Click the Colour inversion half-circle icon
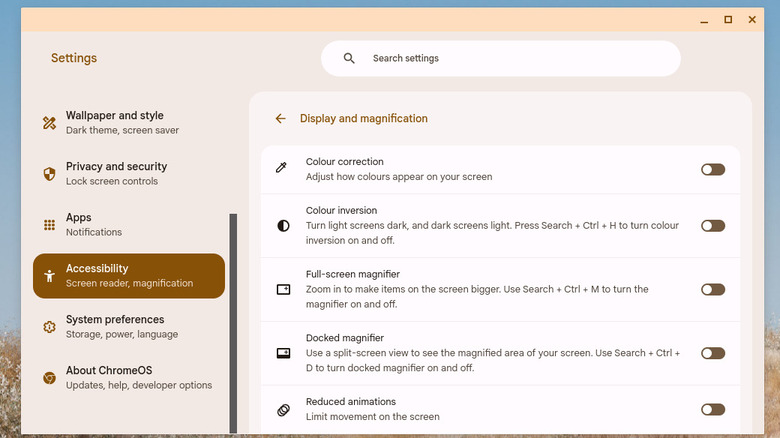780x438 pixels. (283, 226)
